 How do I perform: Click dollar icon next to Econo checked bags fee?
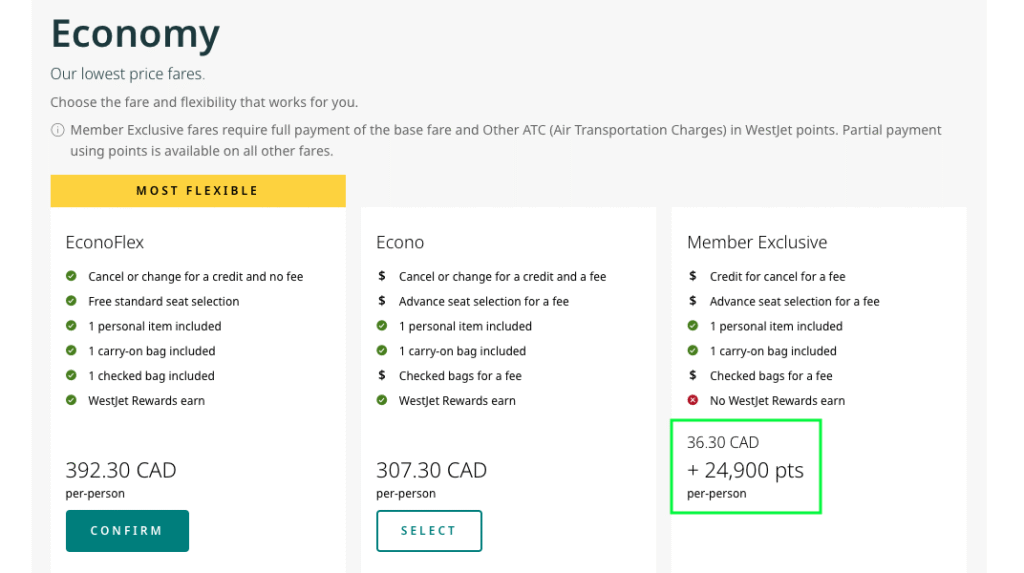pos(382,376)
